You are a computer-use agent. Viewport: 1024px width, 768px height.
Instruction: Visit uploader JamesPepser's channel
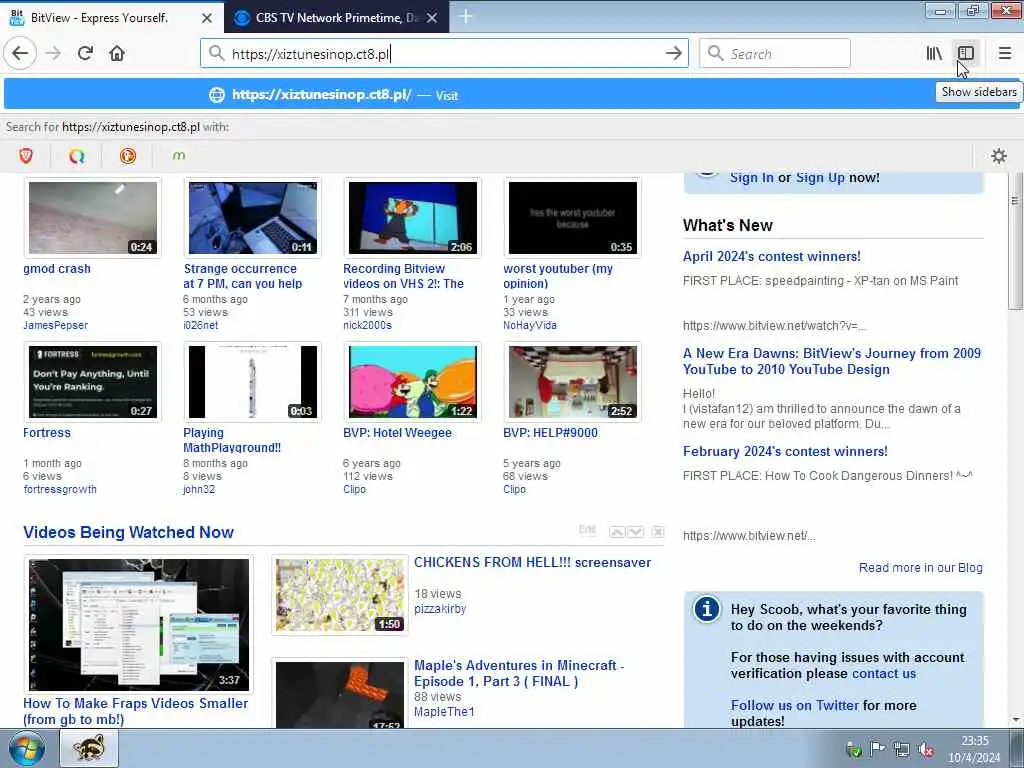(x=56, y=325)
